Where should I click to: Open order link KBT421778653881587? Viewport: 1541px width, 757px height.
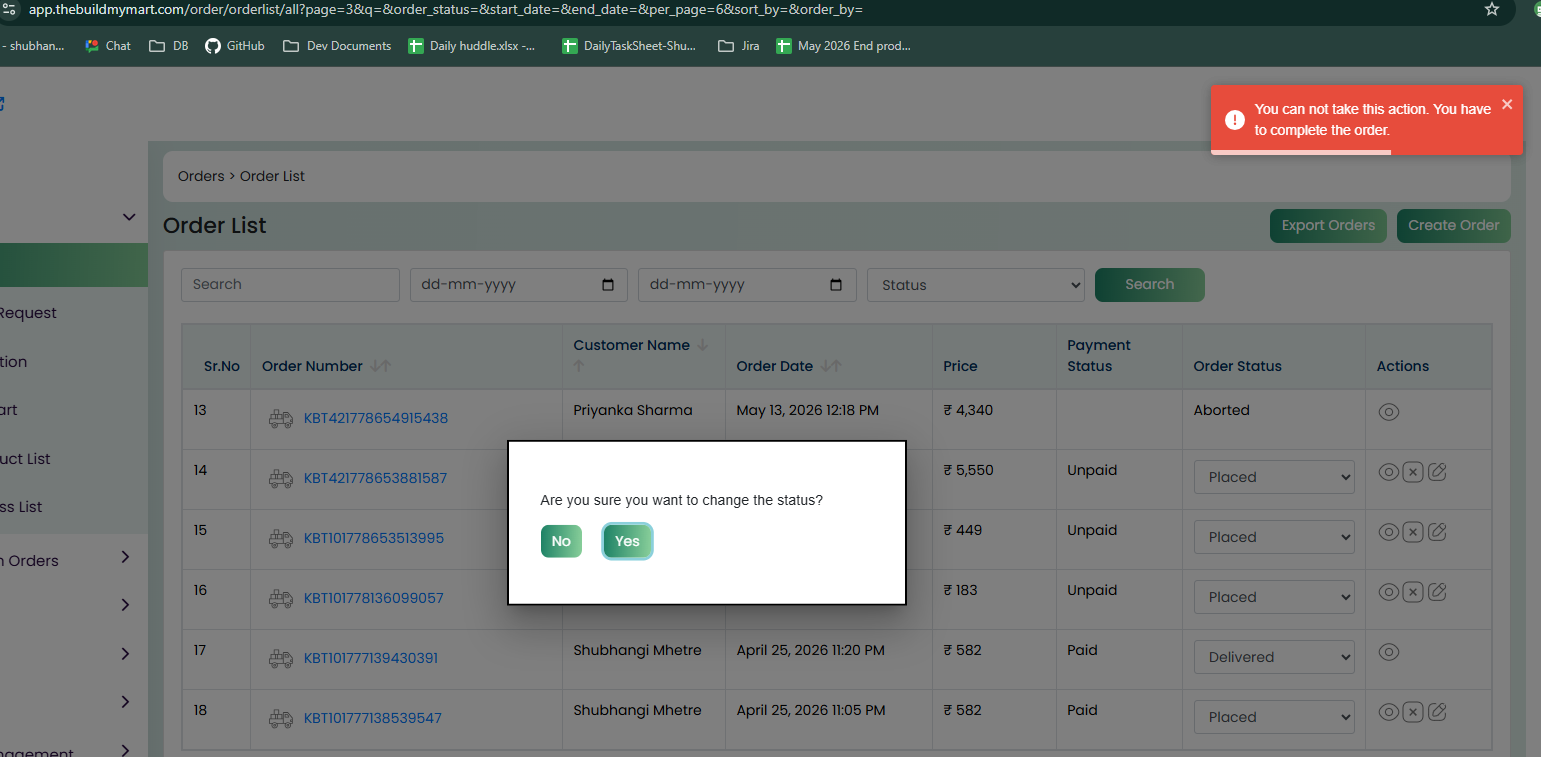click(375, 478)
